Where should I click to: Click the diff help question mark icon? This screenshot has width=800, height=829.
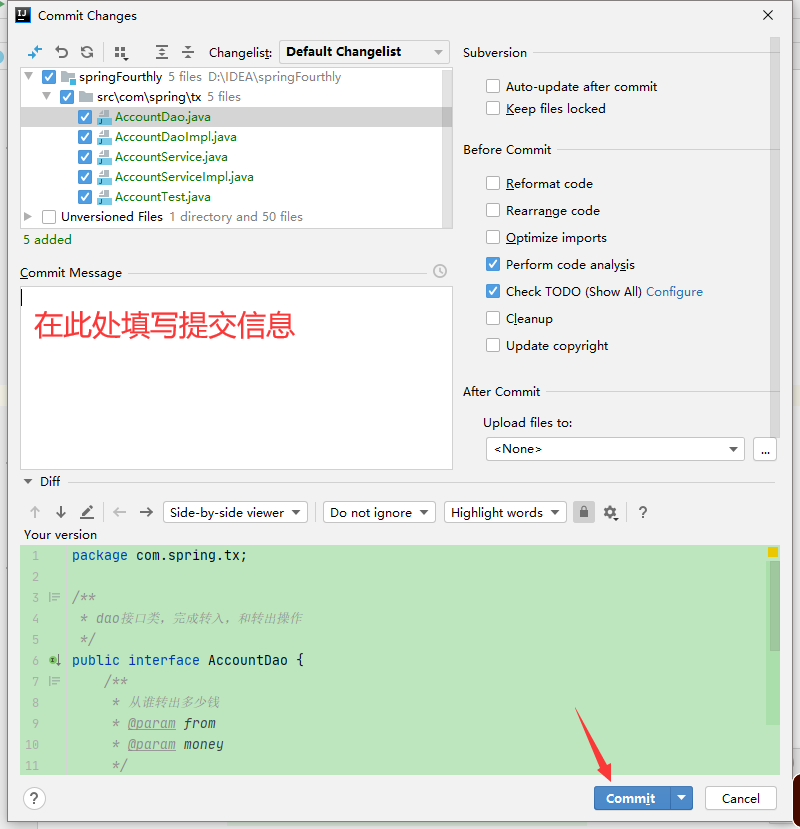click(642, 512)
